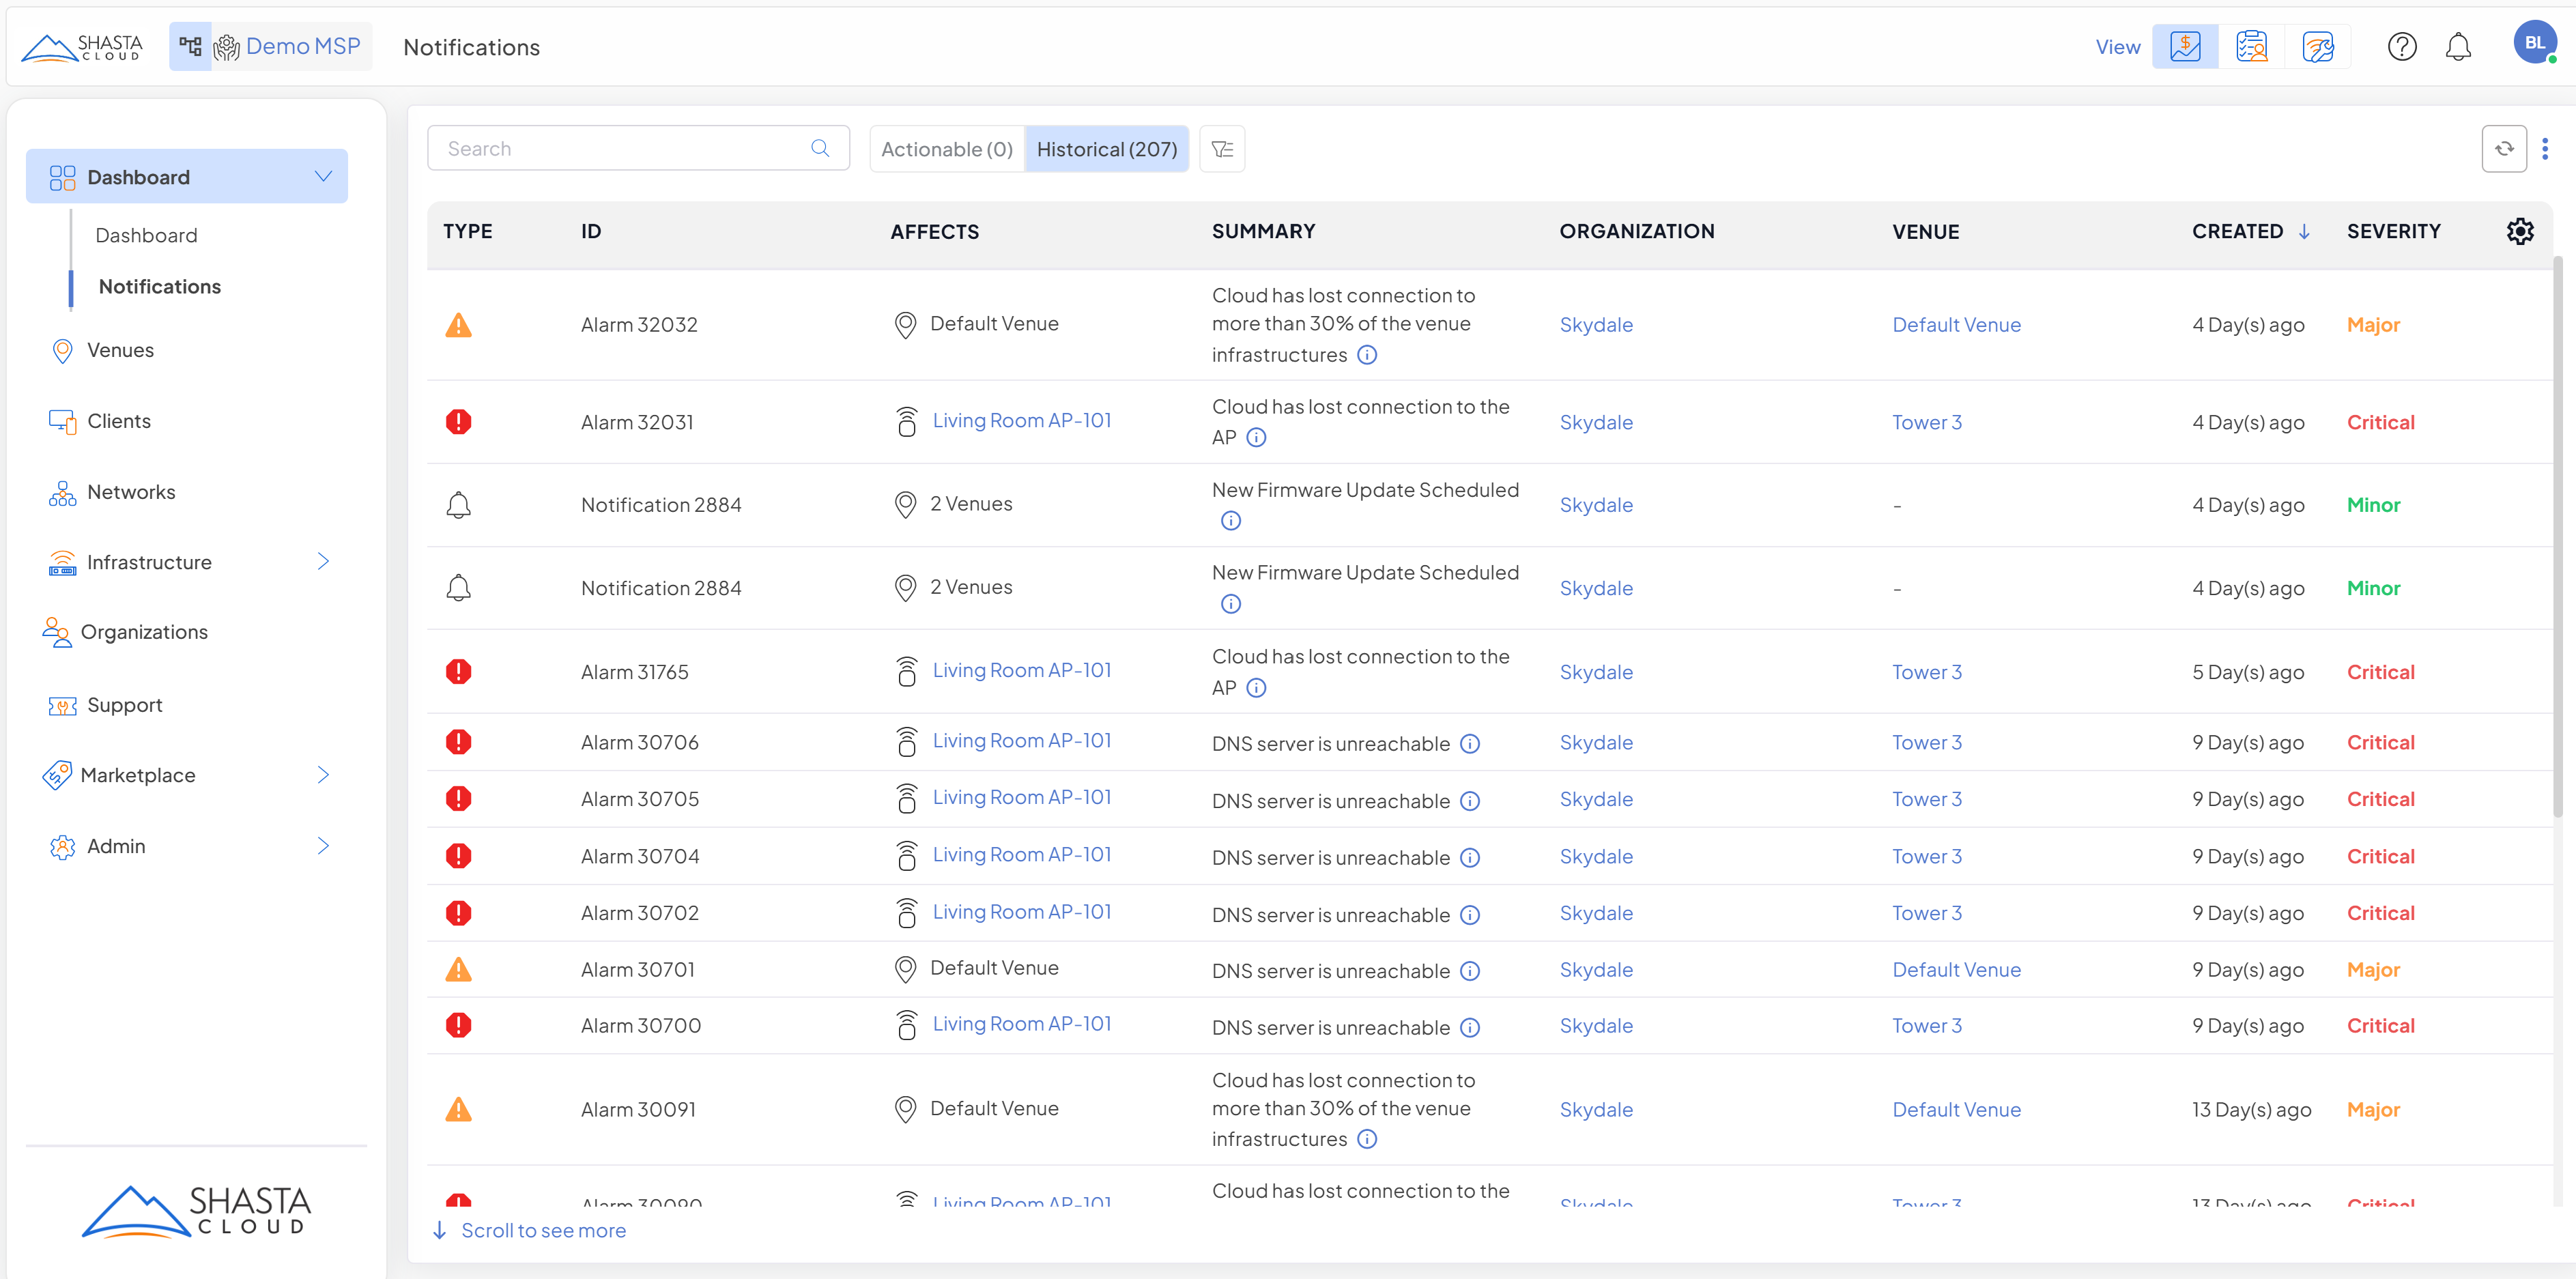The width and height of the screenshot is (2576, 1279).
Task: Click info icon beside New Firmware Update Scheduled
Action: coord(1230,521)
